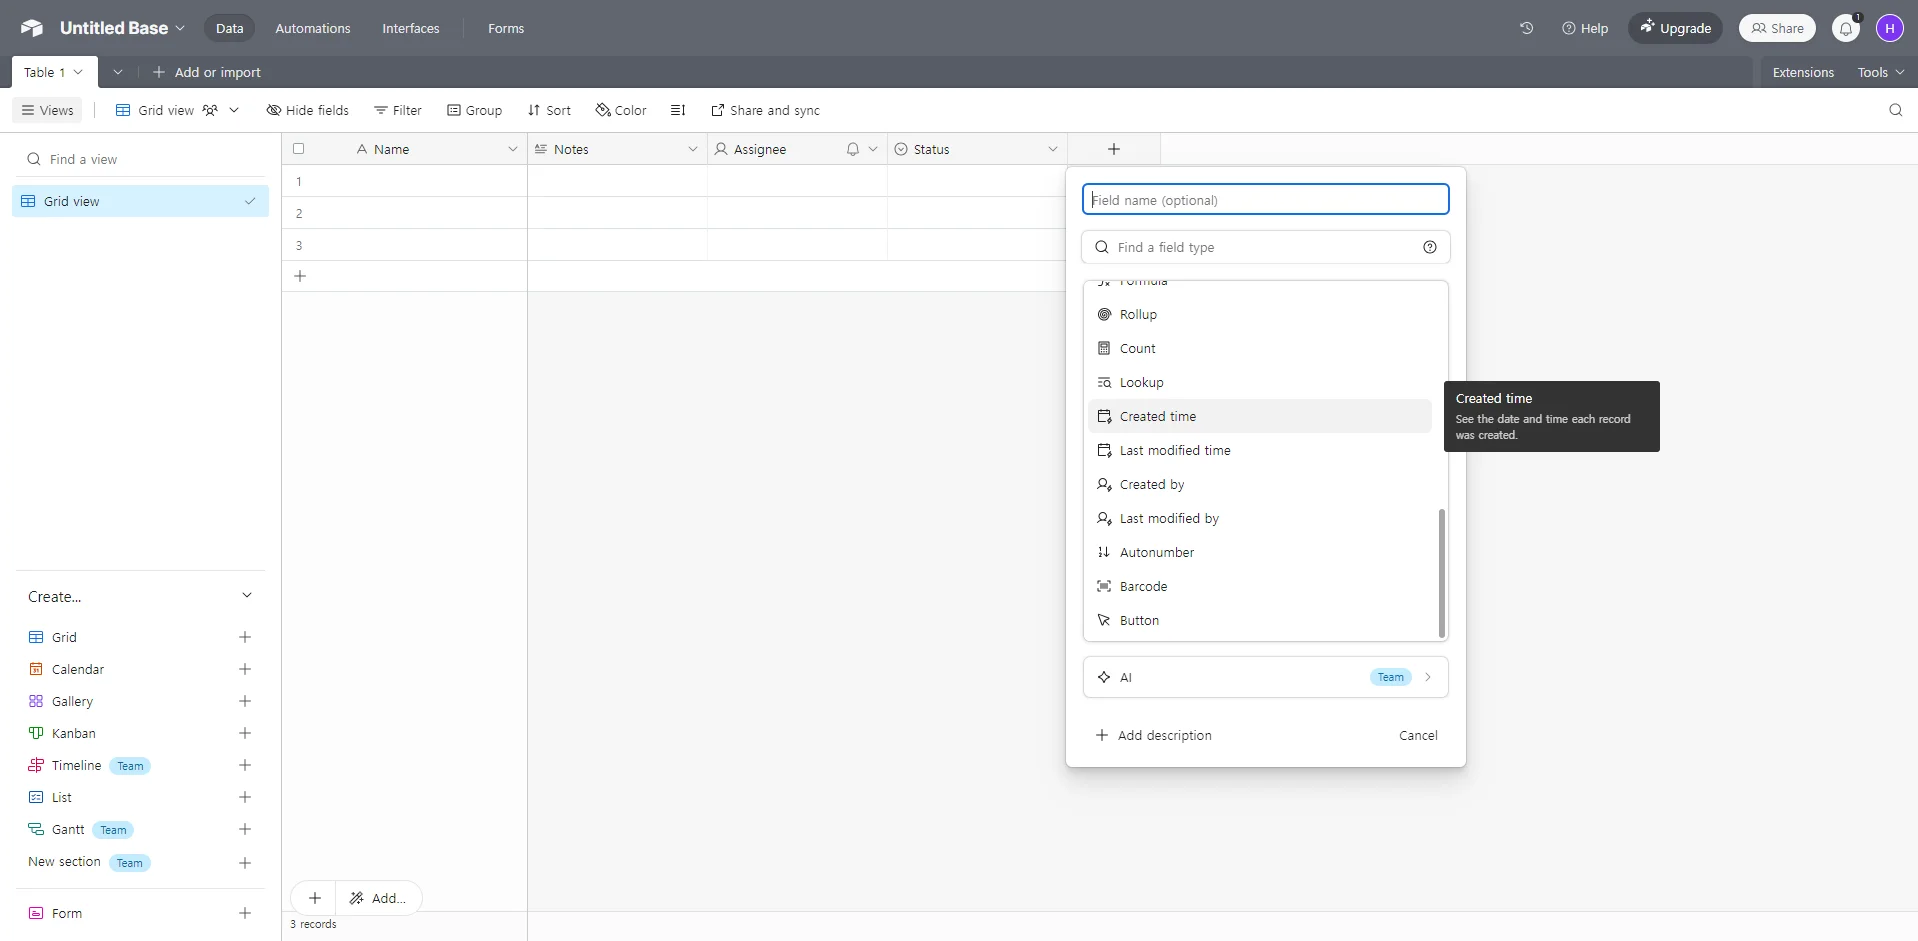
Task: Click the Field name input box
Action: [x=1265, y=200]
